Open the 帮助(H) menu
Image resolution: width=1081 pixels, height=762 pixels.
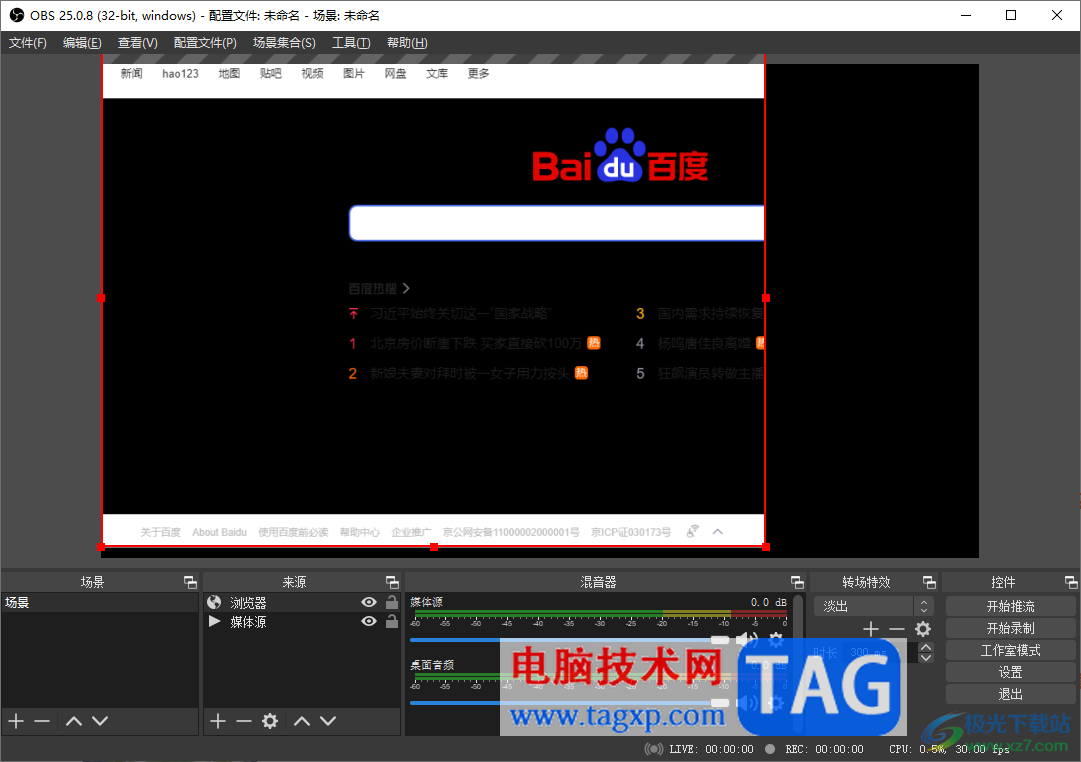(x=407, y=43)
